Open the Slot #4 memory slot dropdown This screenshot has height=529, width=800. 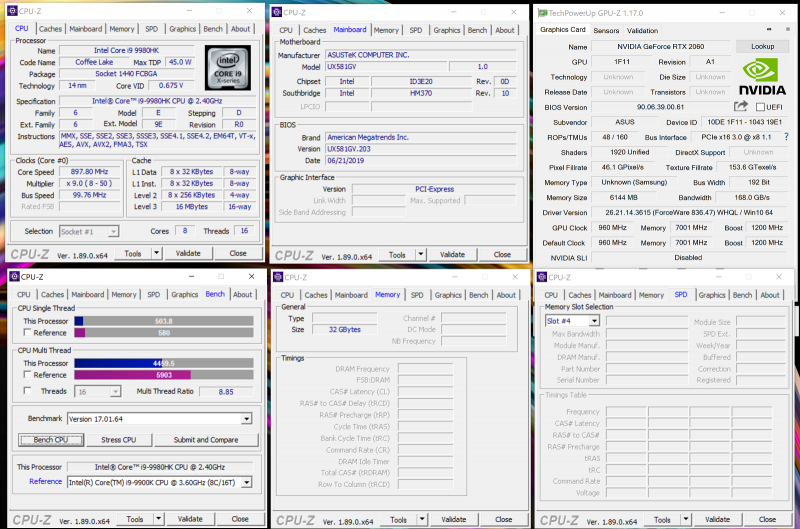pos(594,321)
